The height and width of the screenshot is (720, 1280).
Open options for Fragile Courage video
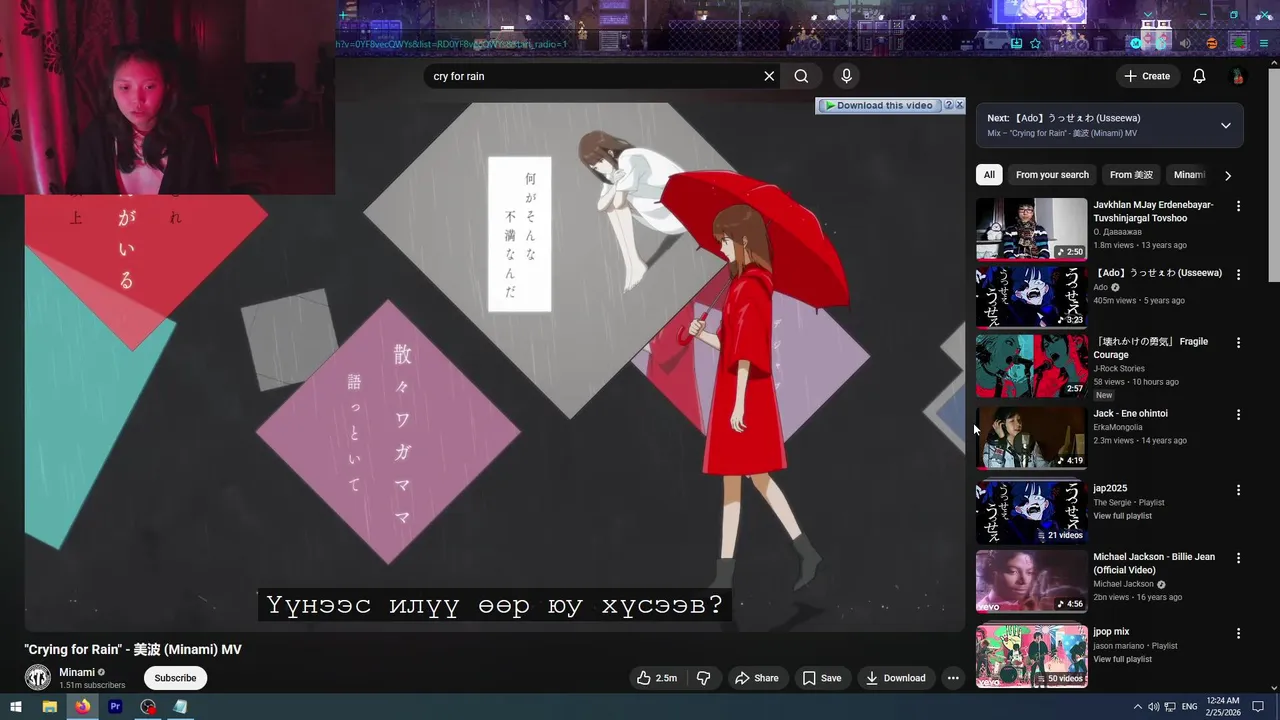click(1238, 342)
